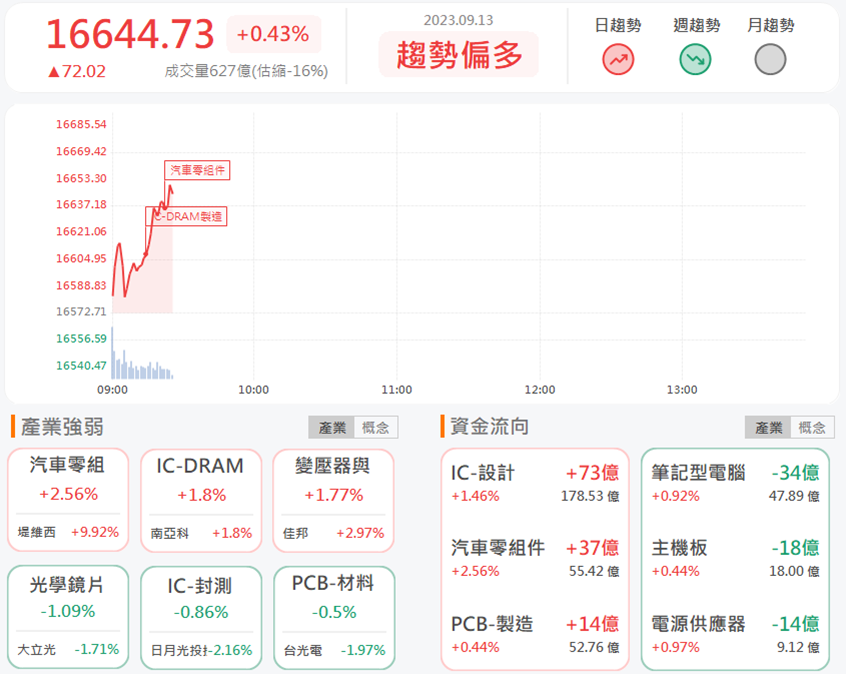Select the 產業 tab in 產業強弱 panel
846x674 pixels.
333,427
